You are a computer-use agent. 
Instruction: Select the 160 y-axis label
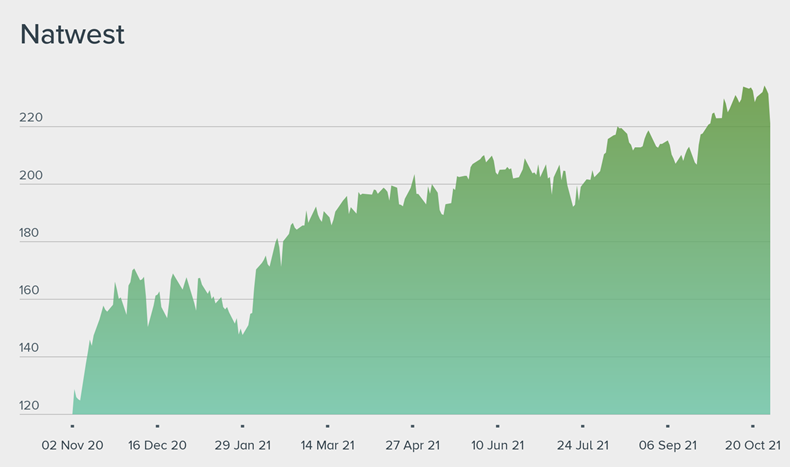pos(29,290)
